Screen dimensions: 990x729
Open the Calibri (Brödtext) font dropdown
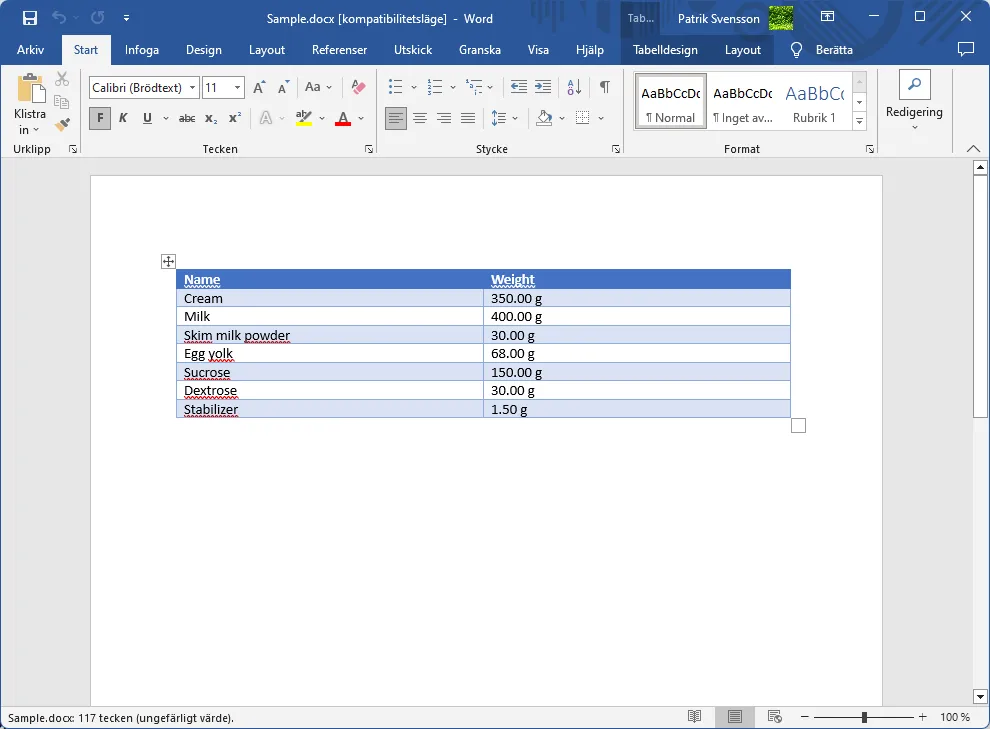193,88
